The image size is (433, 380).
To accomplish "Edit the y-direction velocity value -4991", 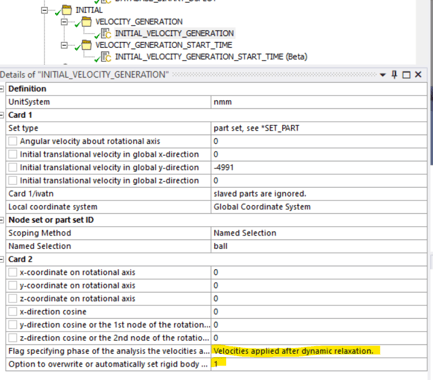I will click(319, 167).
